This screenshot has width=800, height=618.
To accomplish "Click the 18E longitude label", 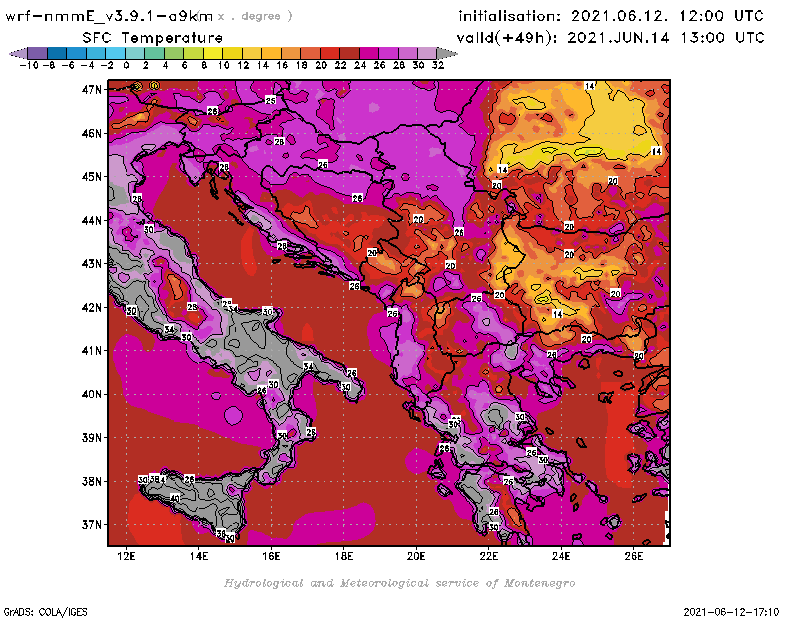I will (343, 556).
